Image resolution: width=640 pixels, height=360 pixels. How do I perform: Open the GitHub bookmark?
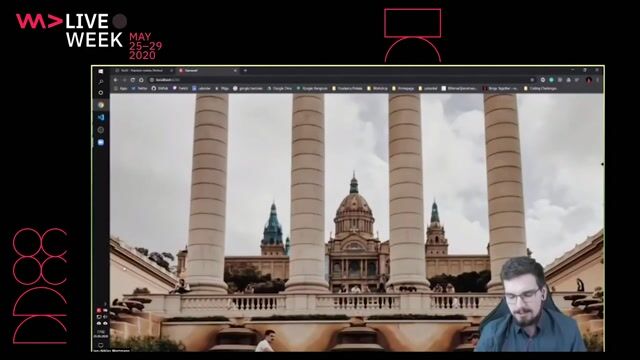[x=160, y=88]
